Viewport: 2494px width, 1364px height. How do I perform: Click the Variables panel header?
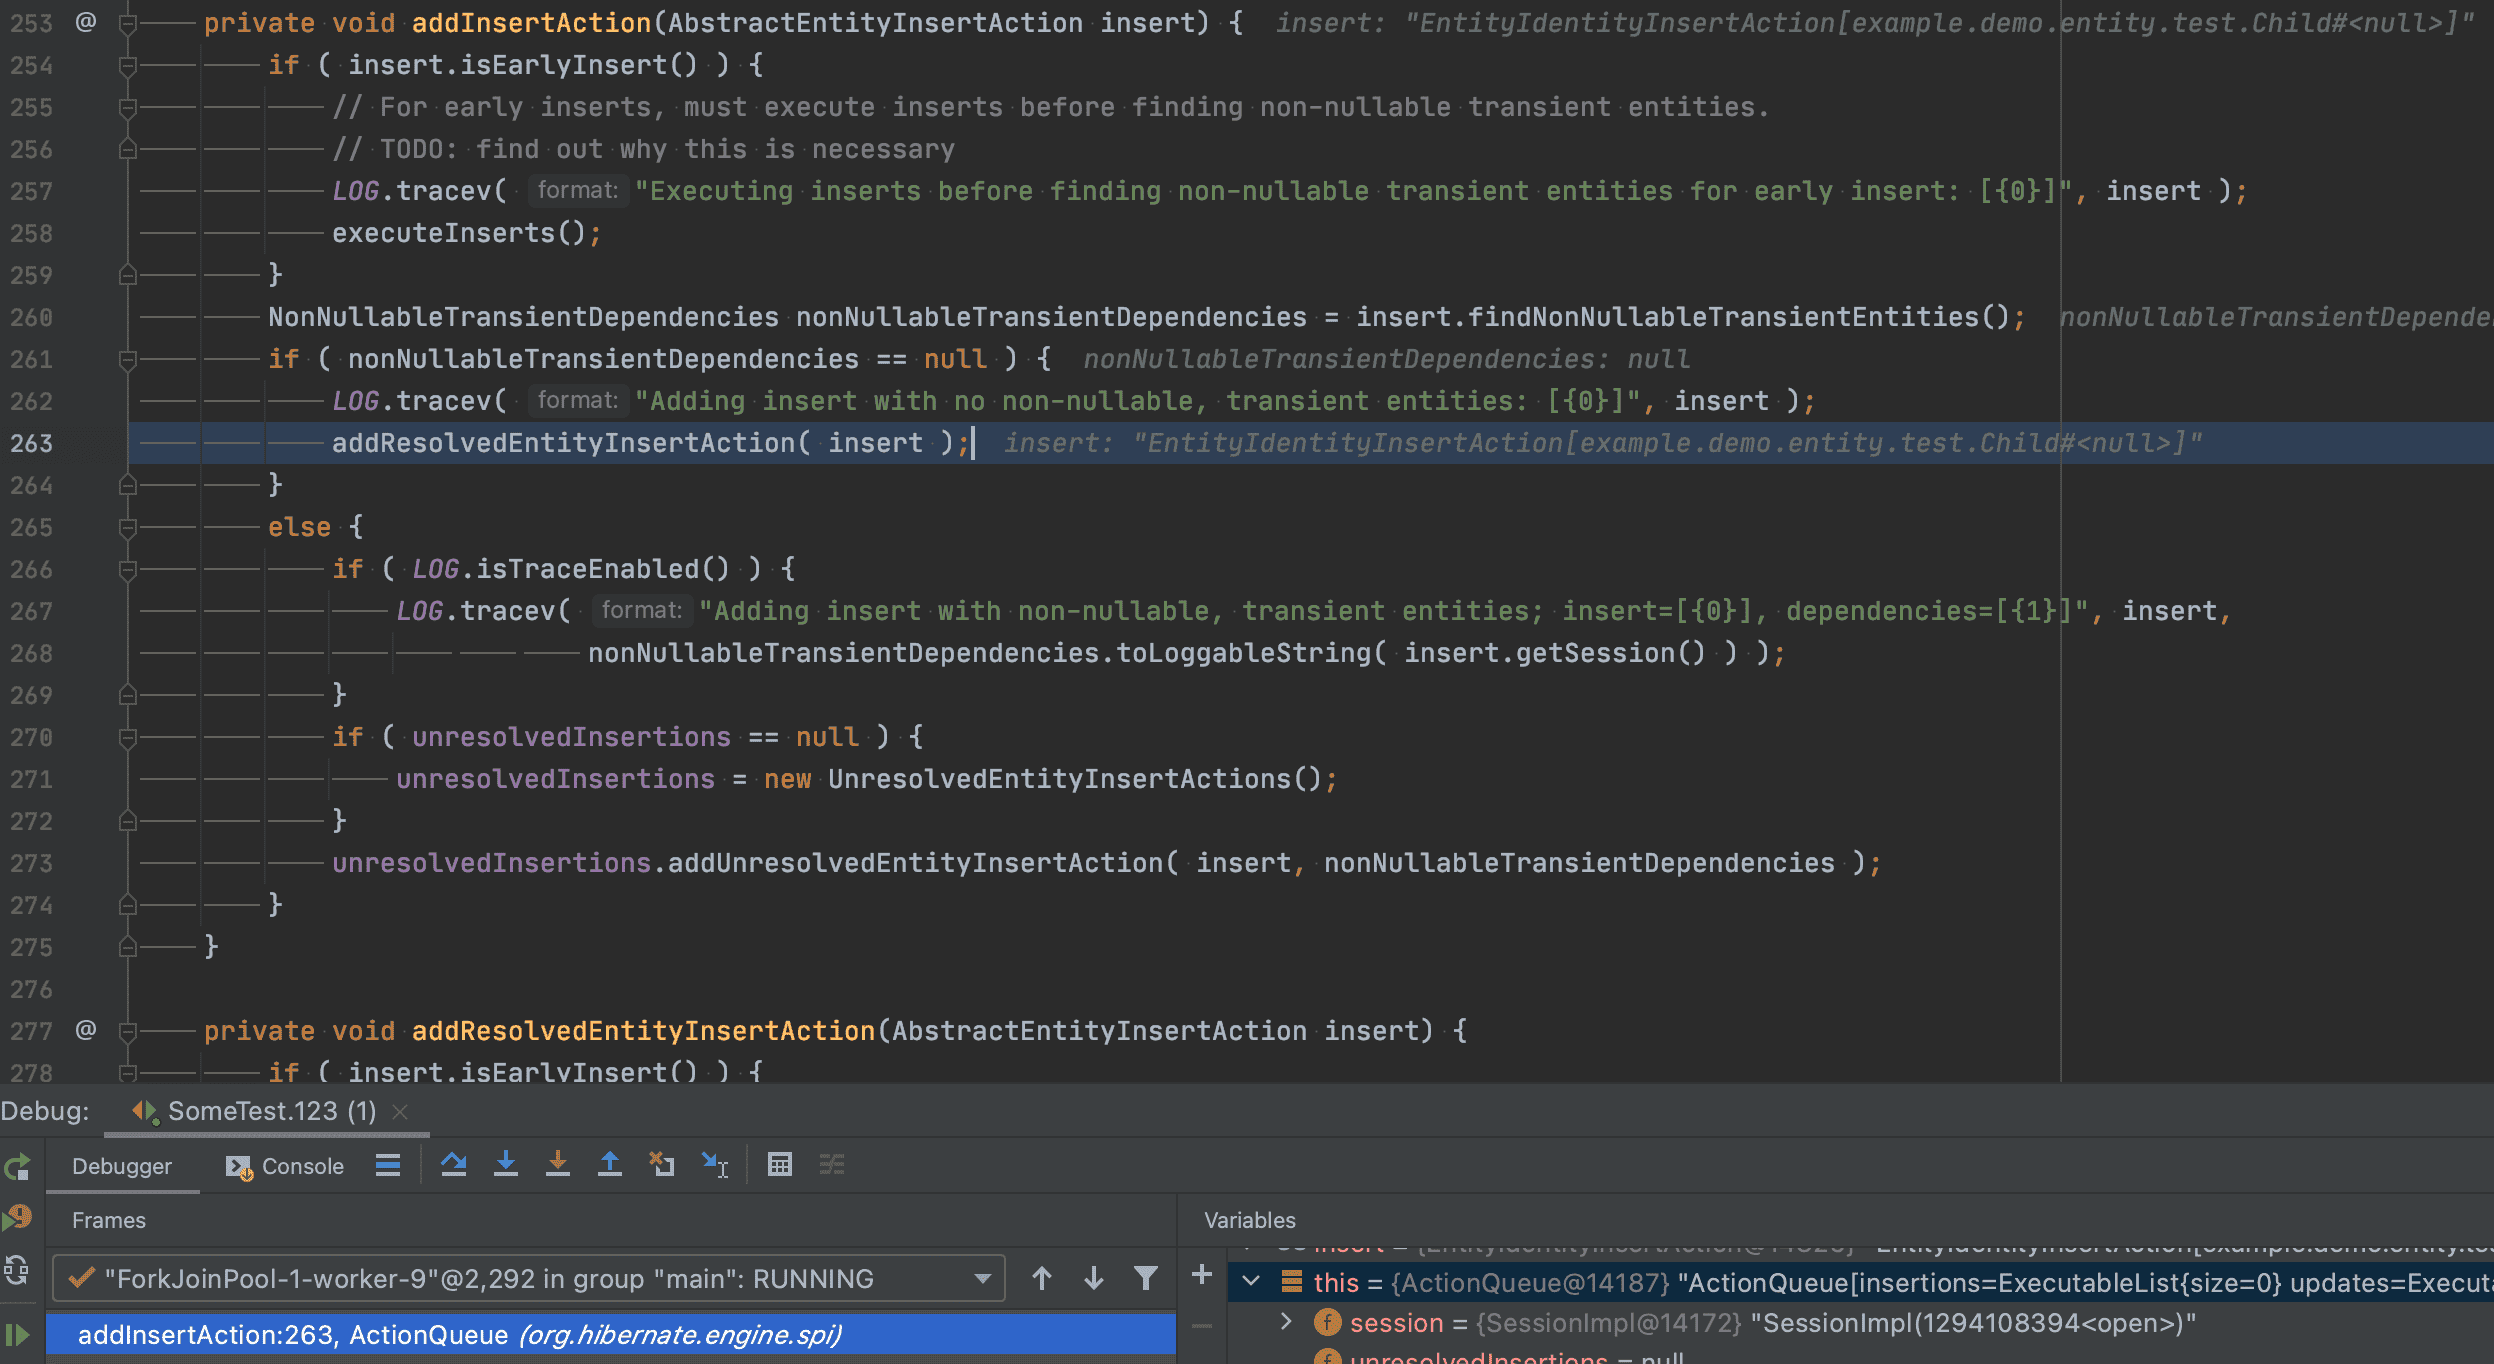1250,1220
